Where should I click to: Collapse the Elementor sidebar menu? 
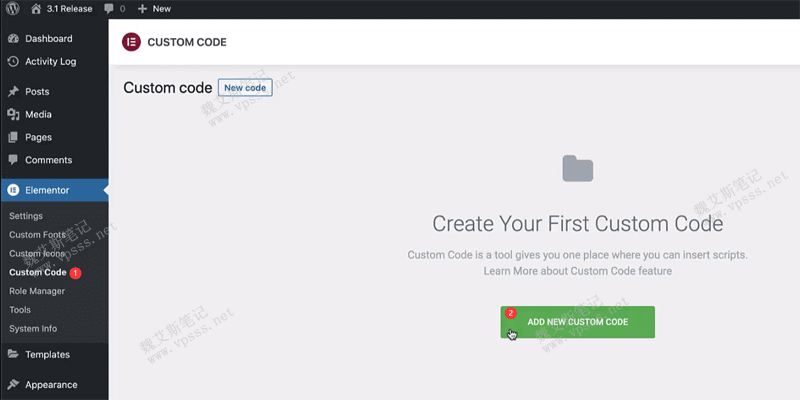point(47,189)
